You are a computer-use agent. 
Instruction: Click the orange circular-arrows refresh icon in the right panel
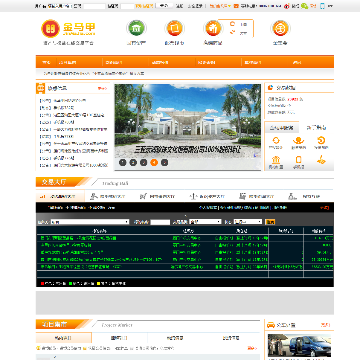(x=276, y=140)
